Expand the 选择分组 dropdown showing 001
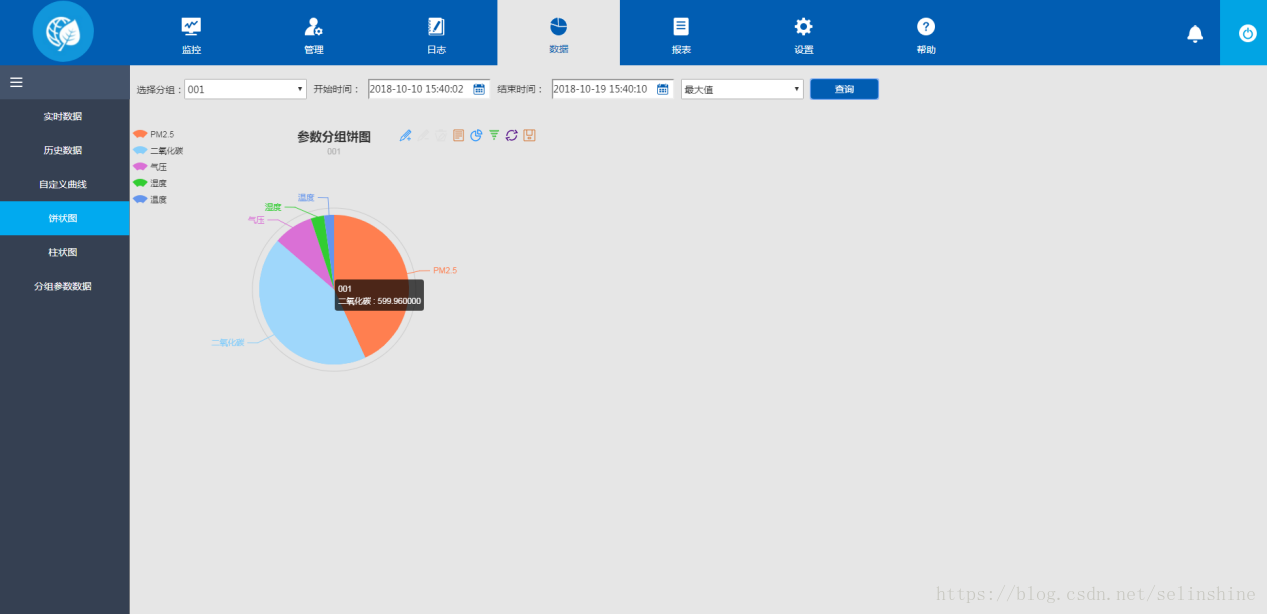This screenshot has width=1267, height=614. coord(245,89)
